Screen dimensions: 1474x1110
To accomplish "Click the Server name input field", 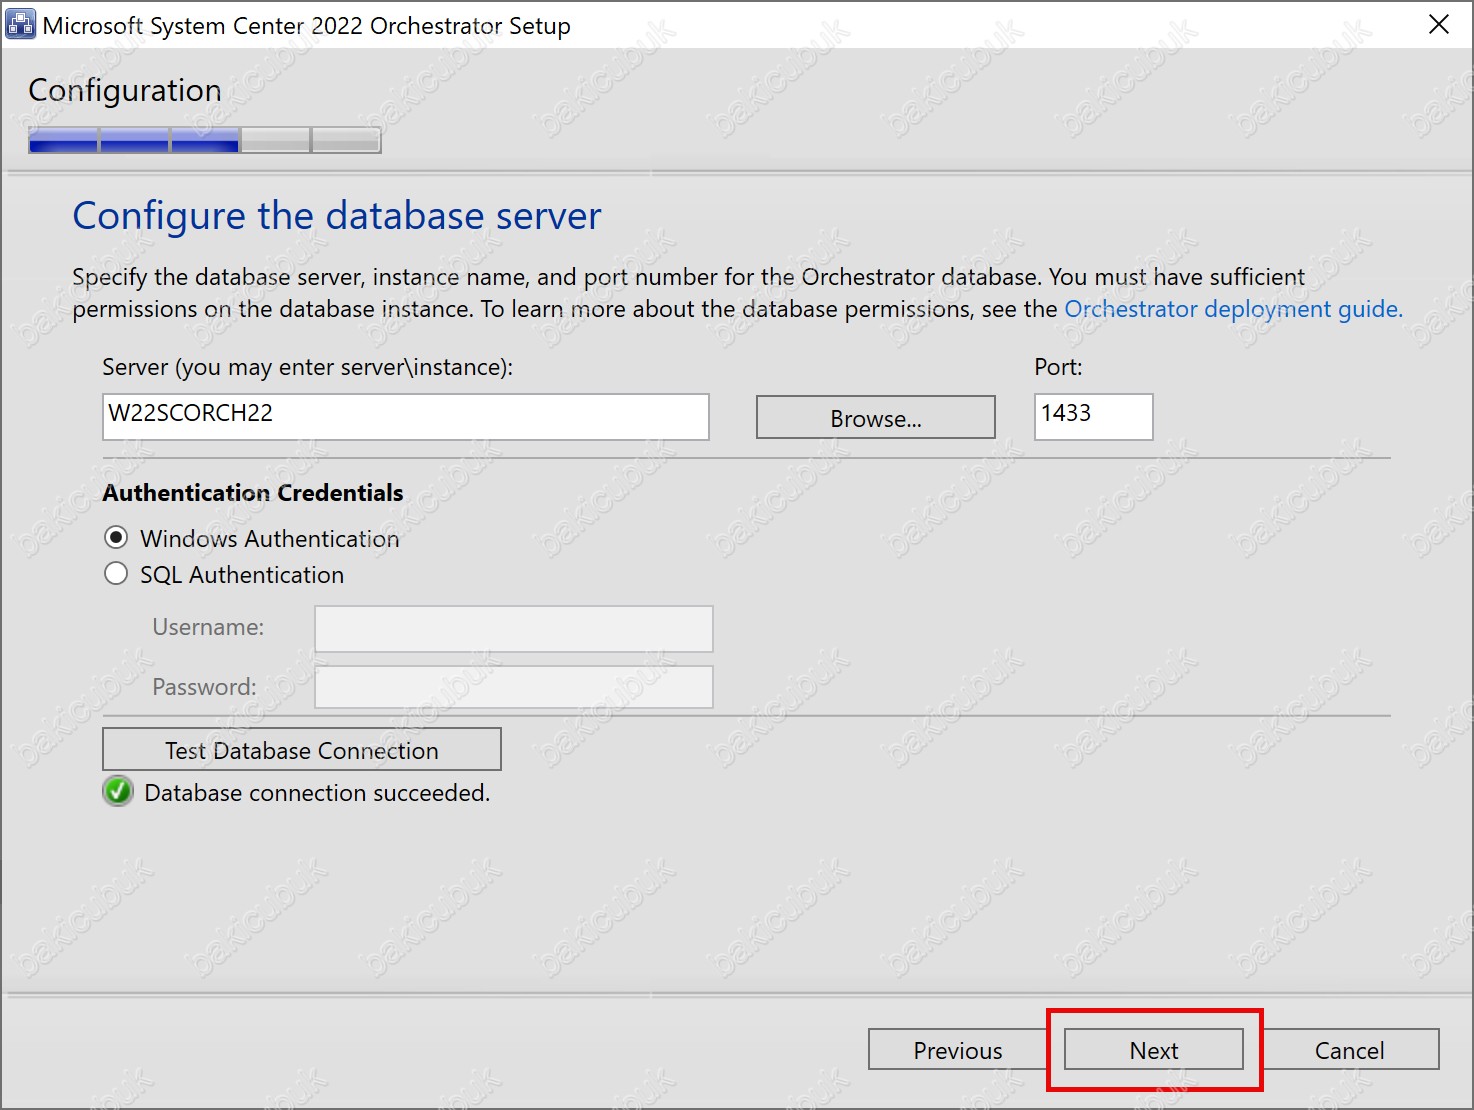I will tap(406, 417).
